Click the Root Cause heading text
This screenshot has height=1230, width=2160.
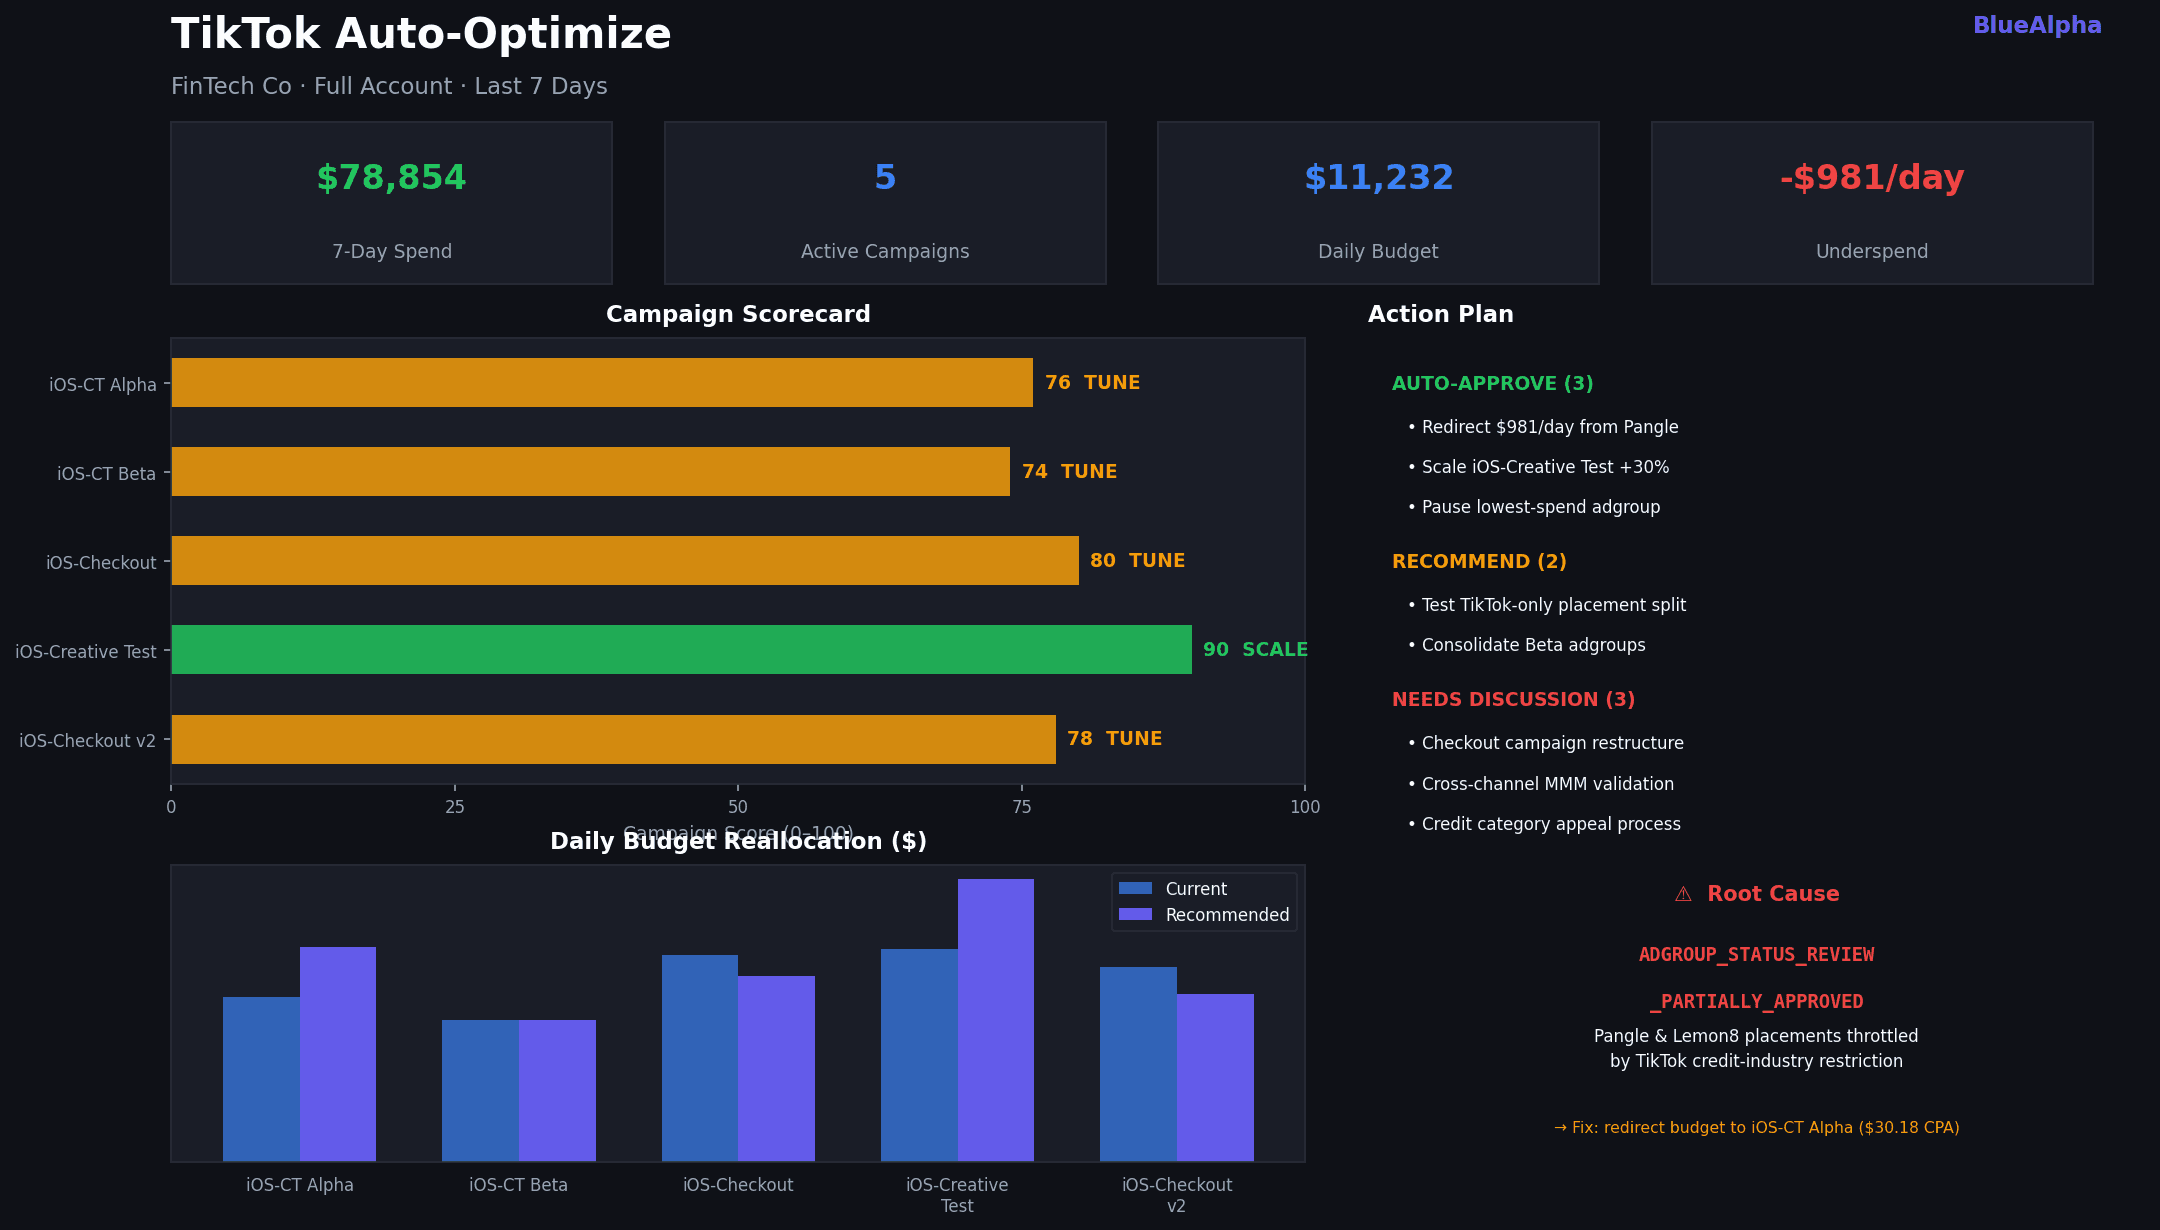tap(1773, 894)
